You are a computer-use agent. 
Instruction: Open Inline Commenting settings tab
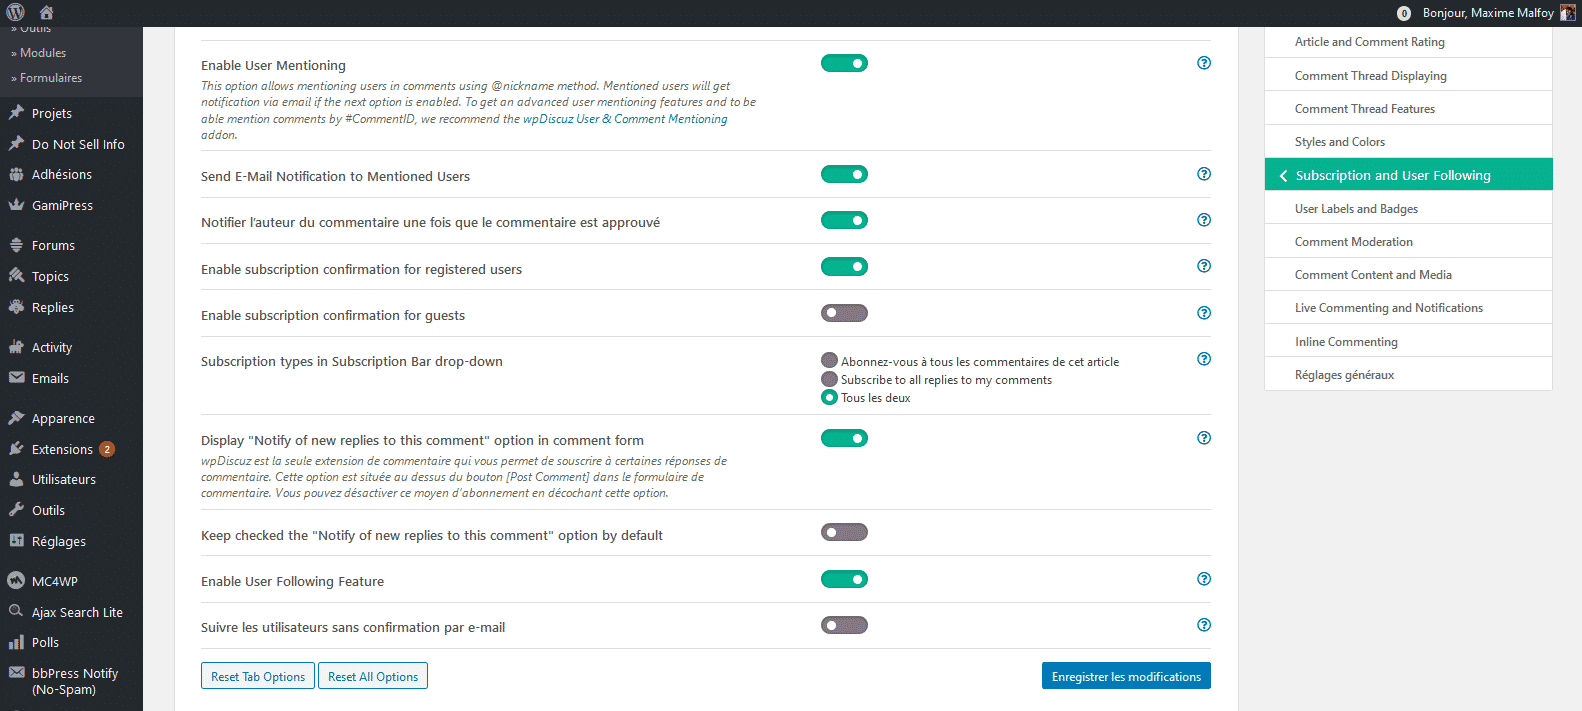tap(1408, 341)
